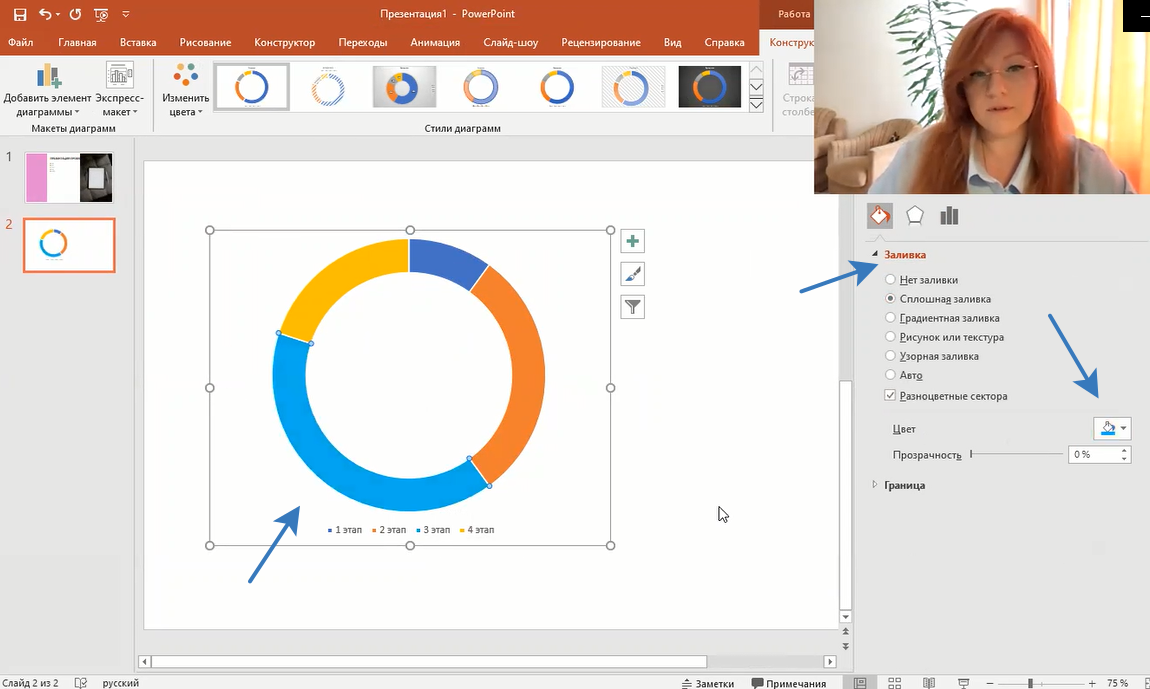Open Chart Elements plus button
This screenshot has width=1150, height=689.
[632, 241]
